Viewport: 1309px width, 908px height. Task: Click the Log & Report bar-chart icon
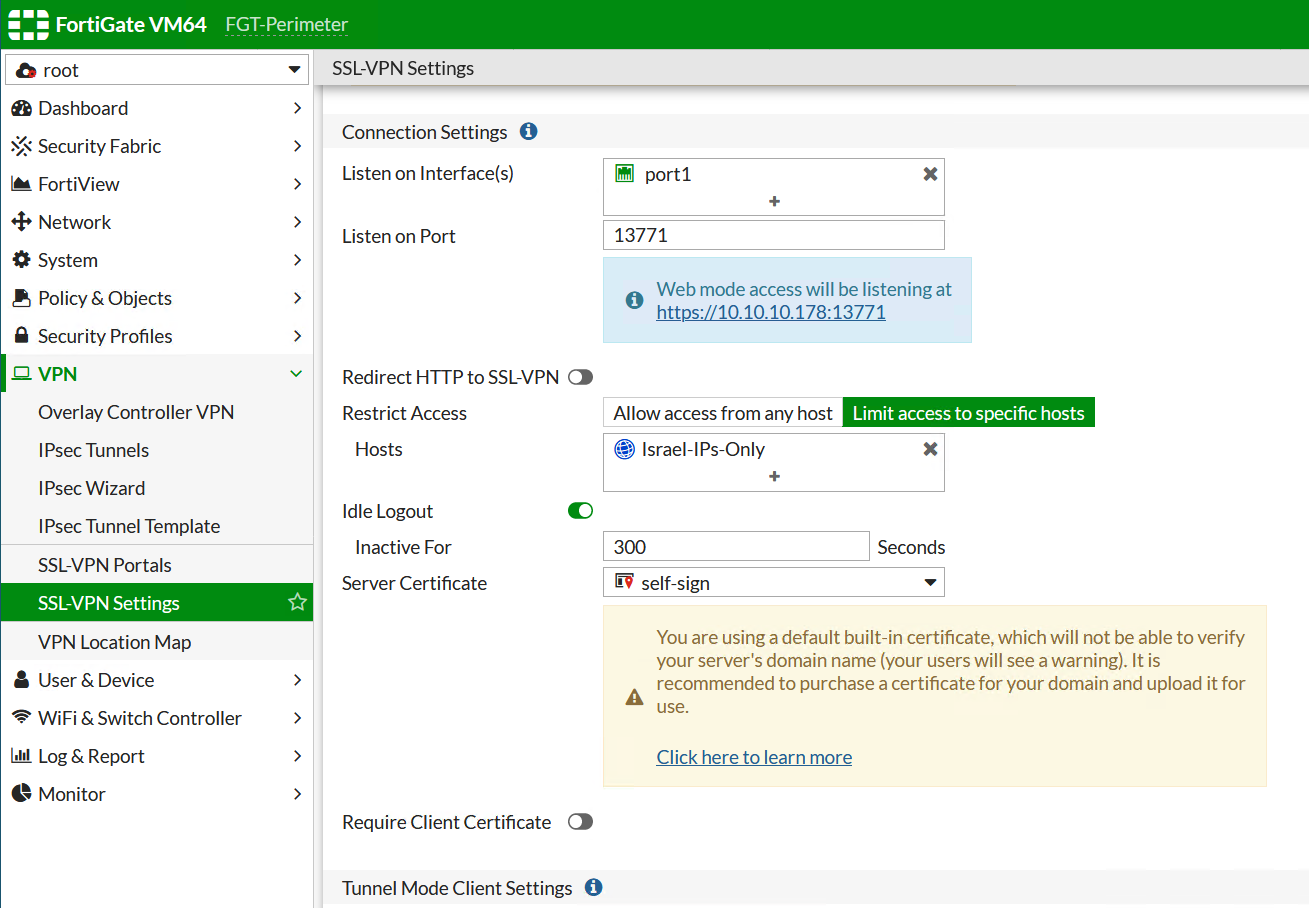pos(21,756)
